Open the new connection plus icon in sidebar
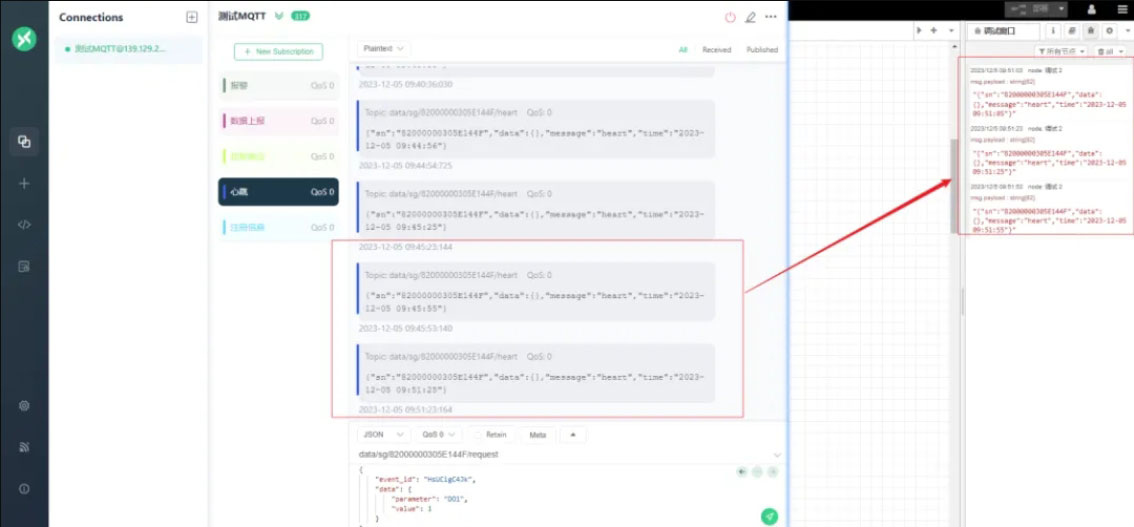The width and height of the screenshot is (1134, 527). [24, 183]
